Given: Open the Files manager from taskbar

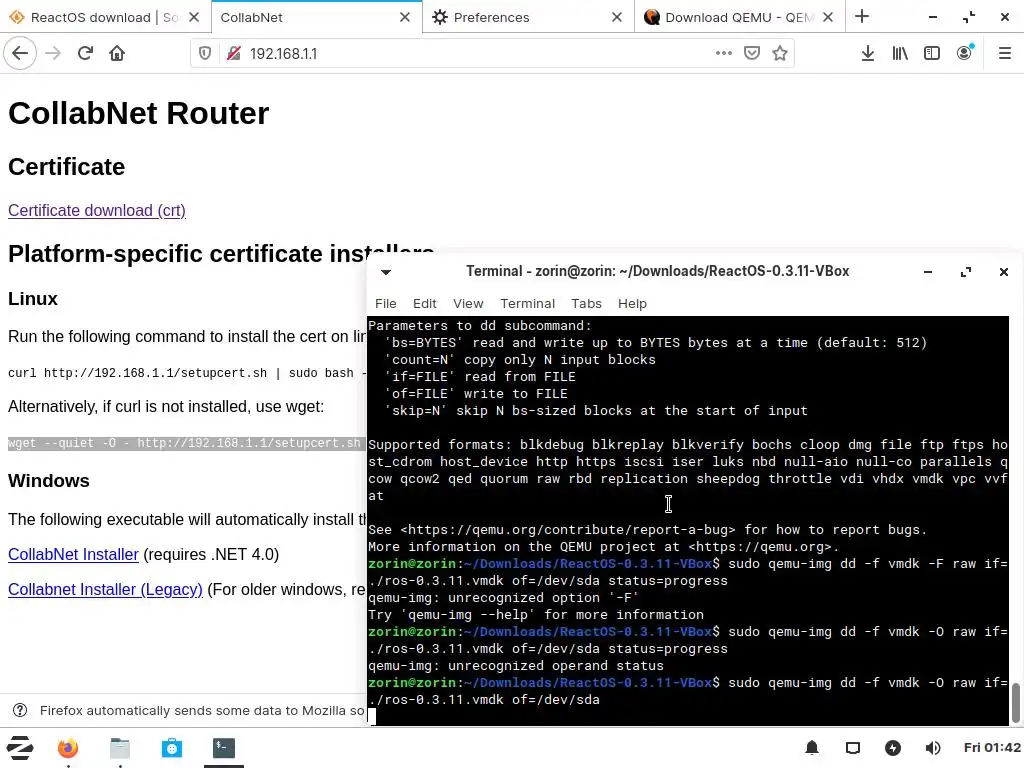Looking at the screenshot, I should tap(120, 748).
